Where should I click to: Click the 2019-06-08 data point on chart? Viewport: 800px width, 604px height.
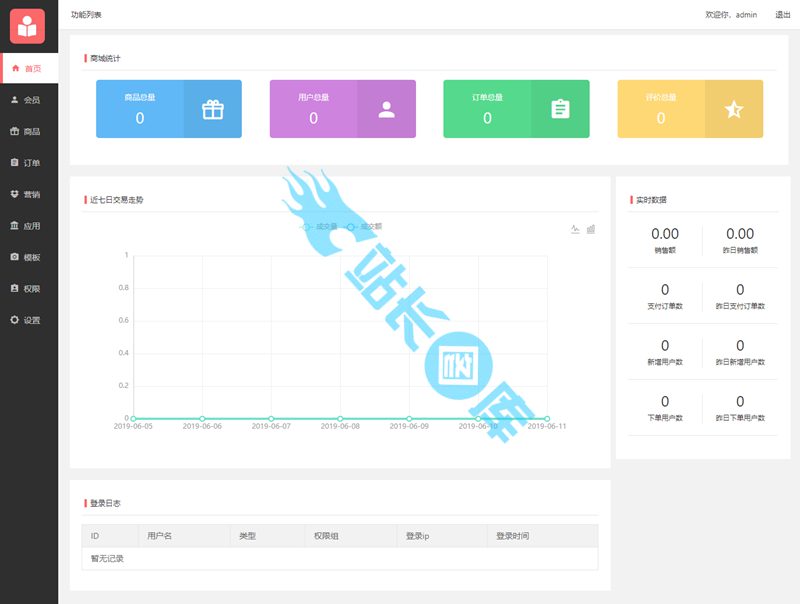340,418
